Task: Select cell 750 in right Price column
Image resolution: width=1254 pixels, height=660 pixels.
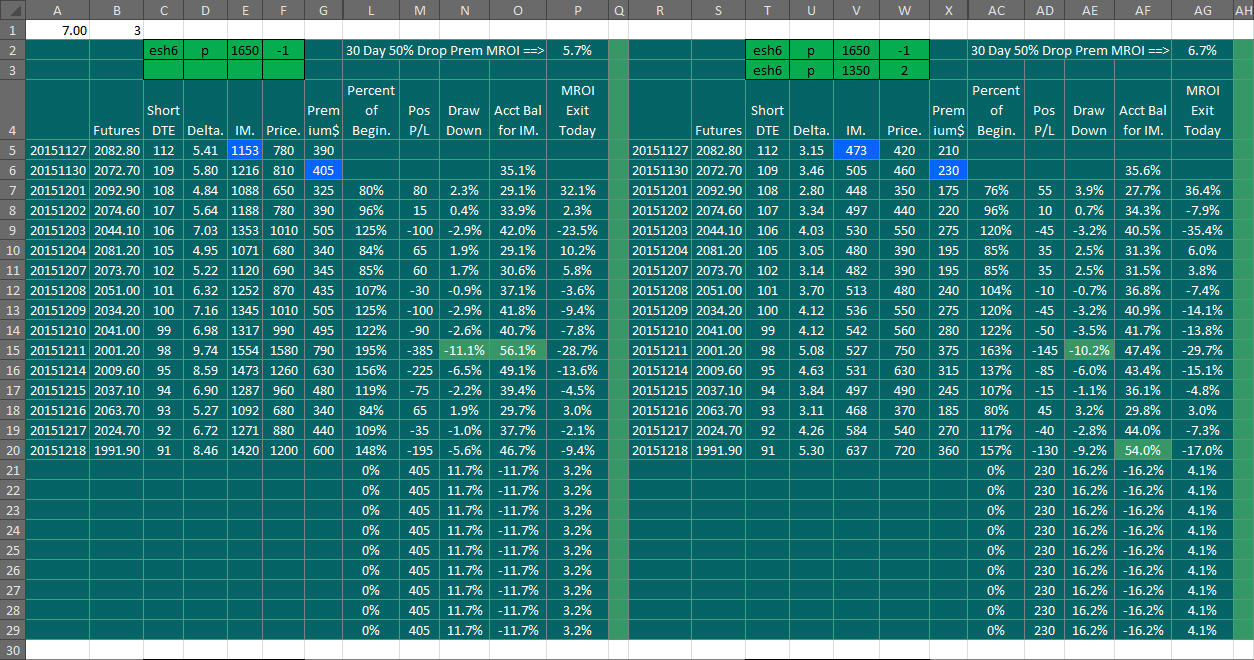Action: (904, 350)
